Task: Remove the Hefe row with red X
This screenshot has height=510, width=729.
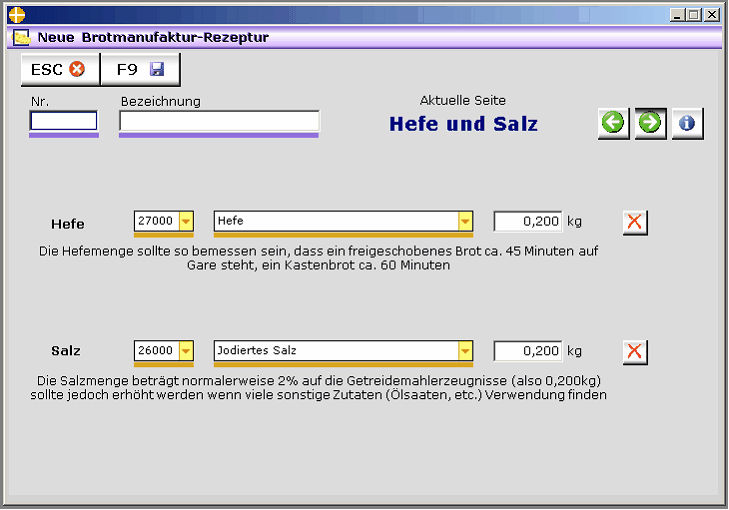Action: 635,222
